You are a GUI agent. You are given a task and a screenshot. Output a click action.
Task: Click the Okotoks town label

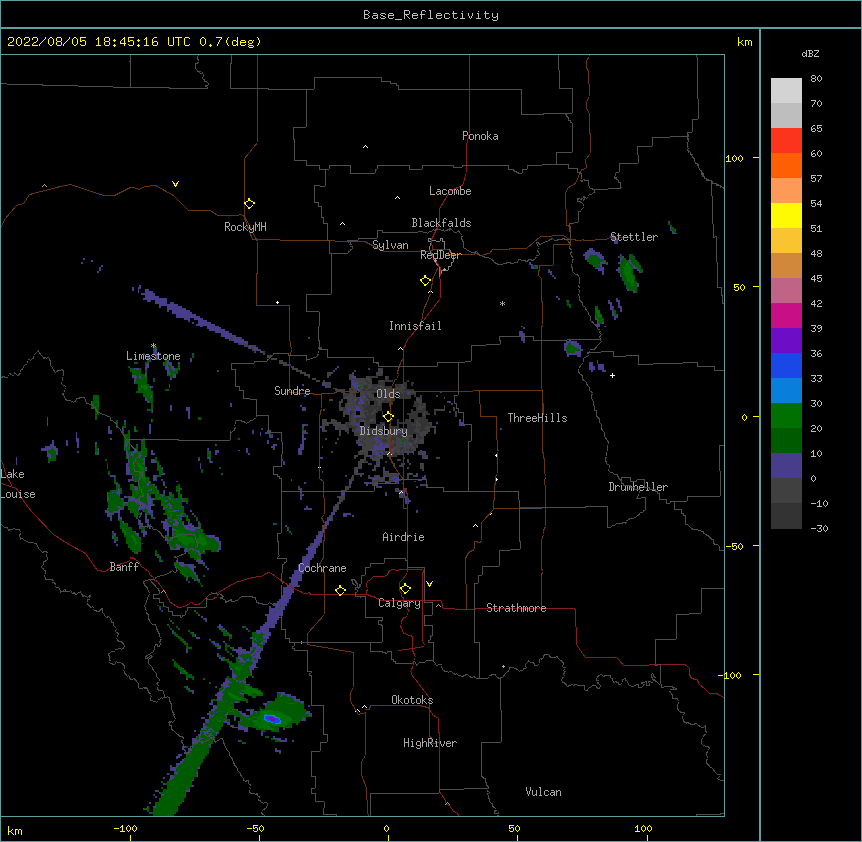[412, 700]
